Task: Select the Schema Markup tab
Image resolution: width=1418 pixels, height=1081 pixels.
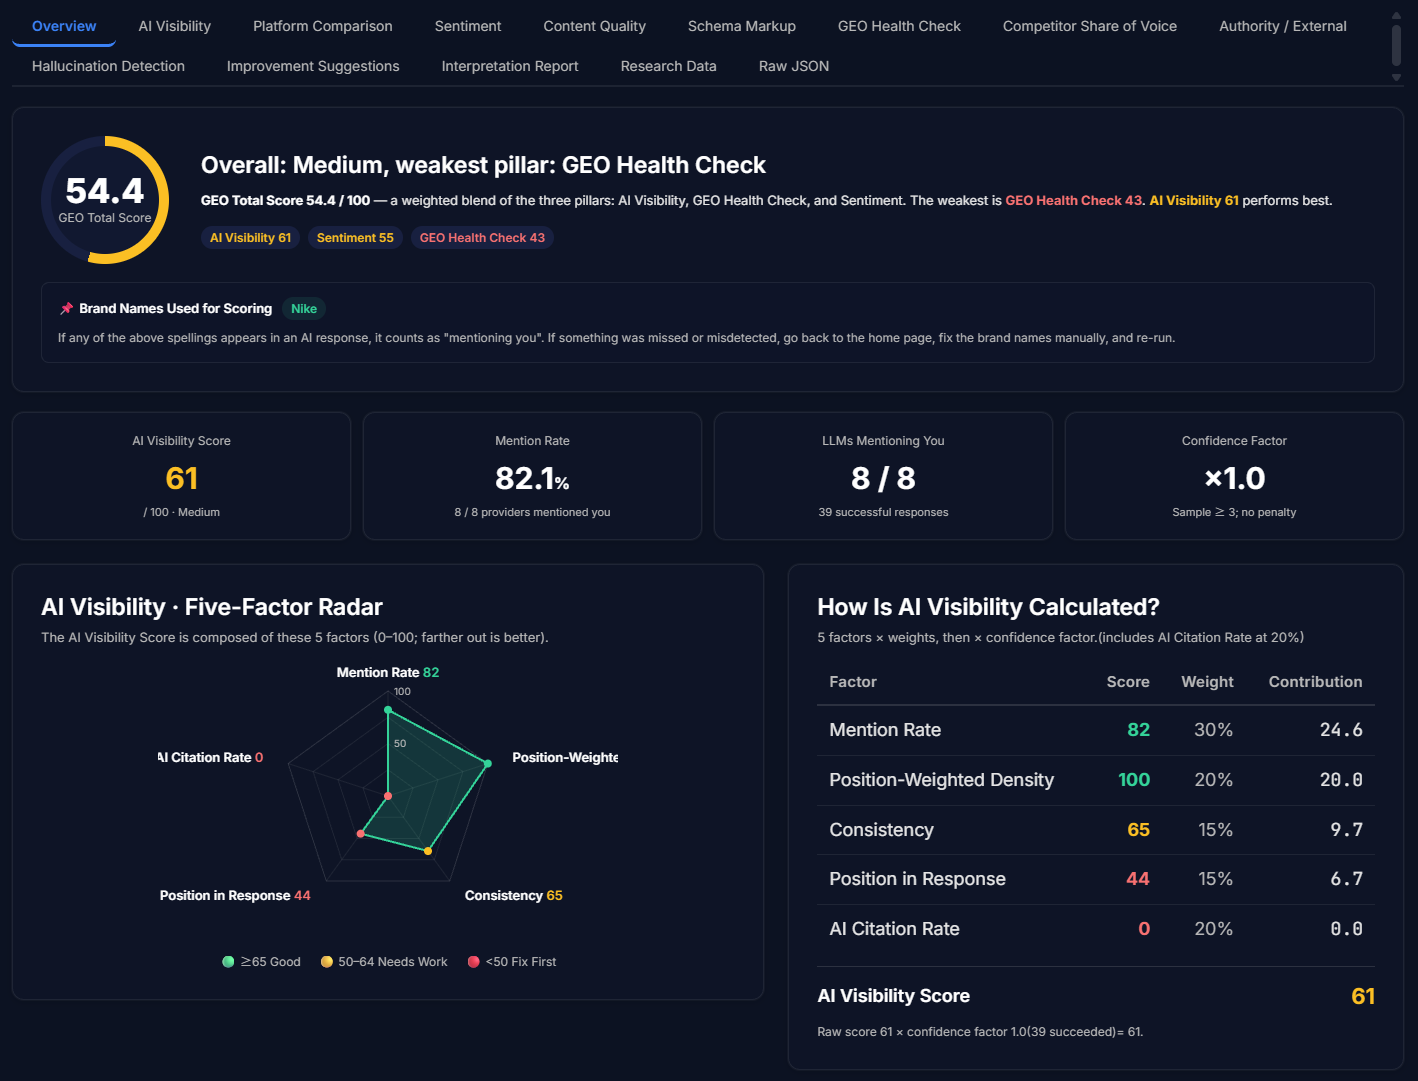Action: point(742,26)
